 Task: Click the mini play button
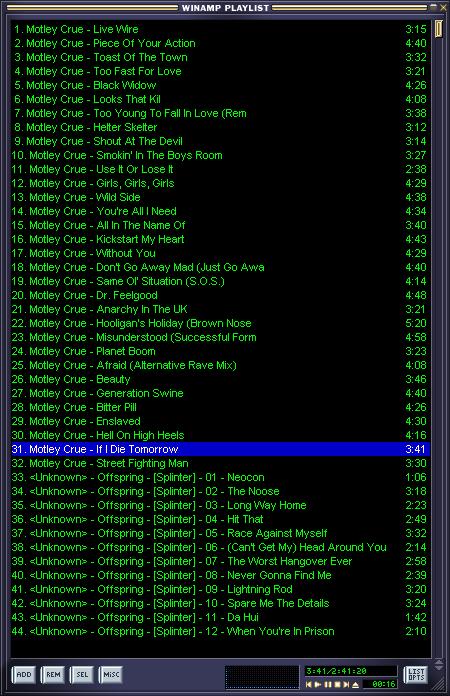click(318, 684)
